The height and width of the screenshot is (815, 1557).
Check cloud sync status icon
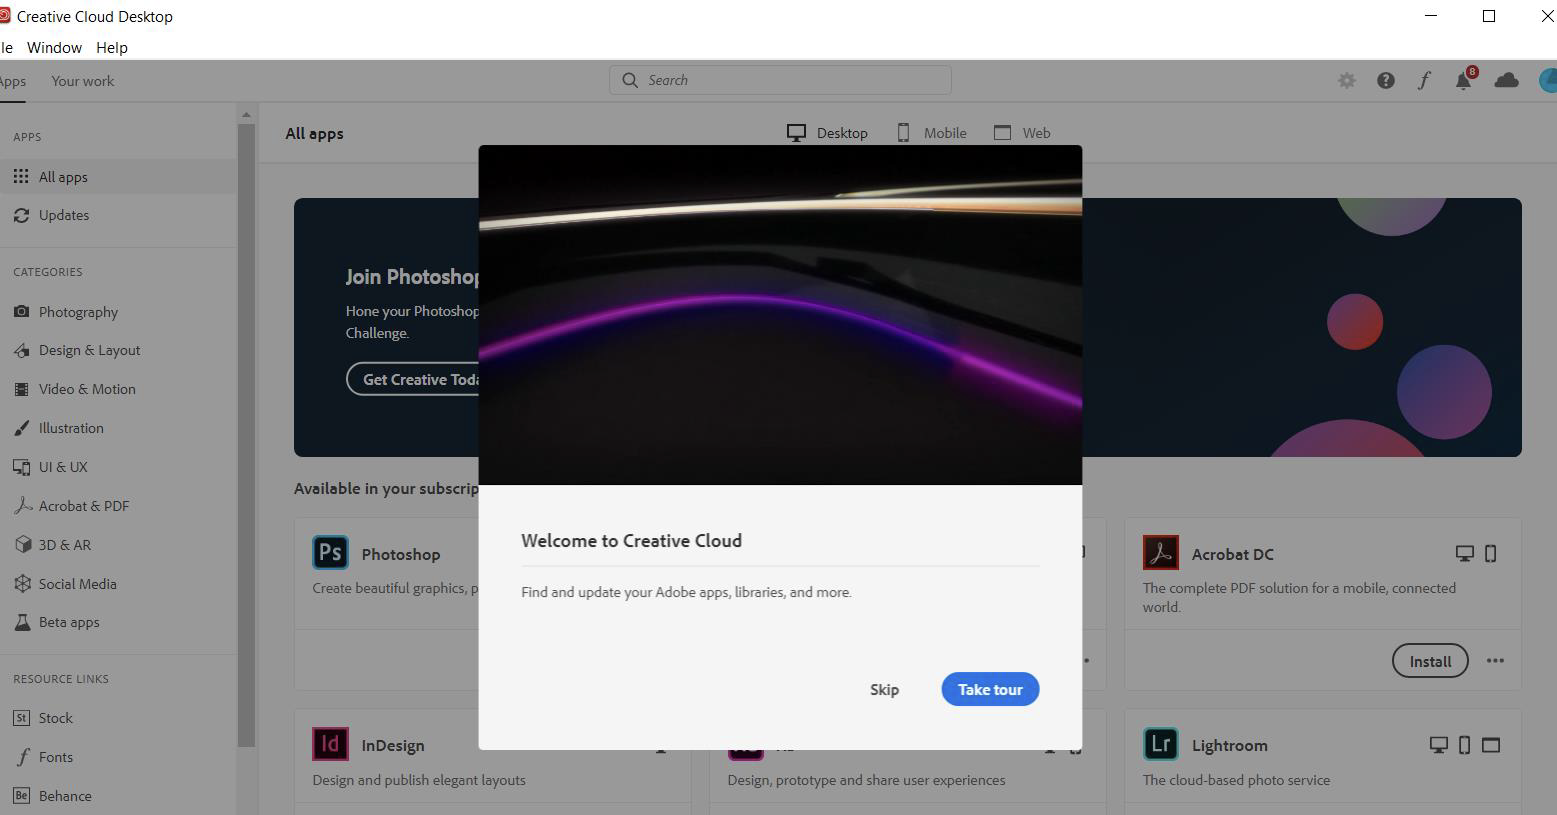click(x=1505, y=80)
